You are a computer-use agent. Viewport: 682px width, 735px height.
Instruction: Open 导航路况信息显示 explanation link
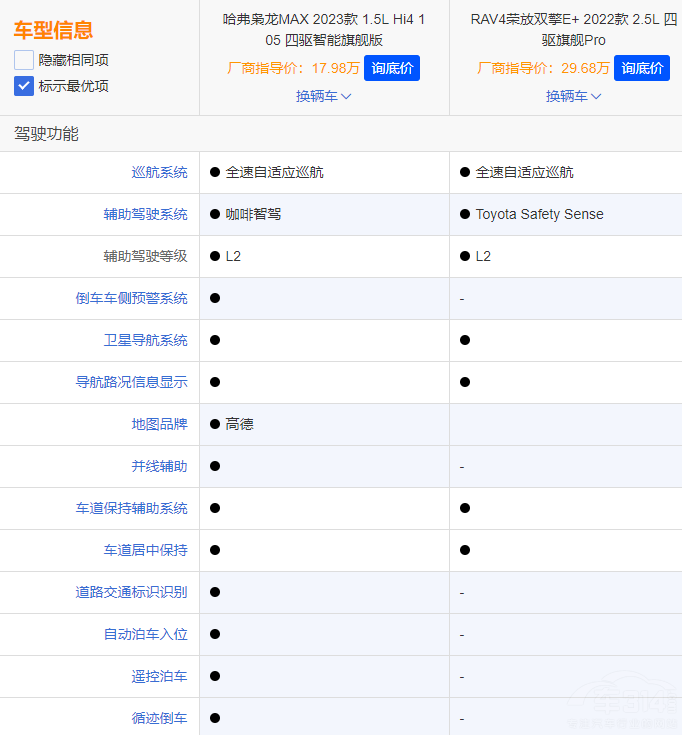click(x=131, y=382)
